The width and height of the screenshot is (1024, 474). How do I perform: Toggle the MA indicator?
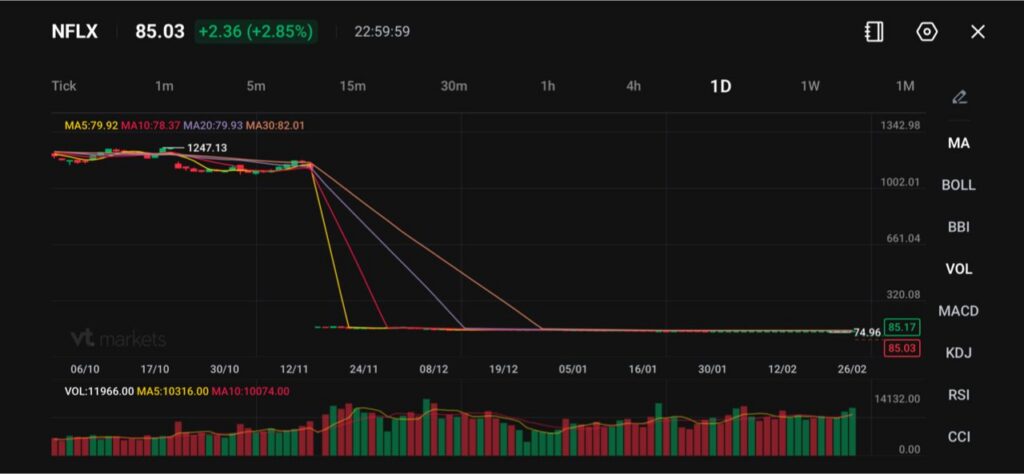pyautogui.click(x=958, y=143)
